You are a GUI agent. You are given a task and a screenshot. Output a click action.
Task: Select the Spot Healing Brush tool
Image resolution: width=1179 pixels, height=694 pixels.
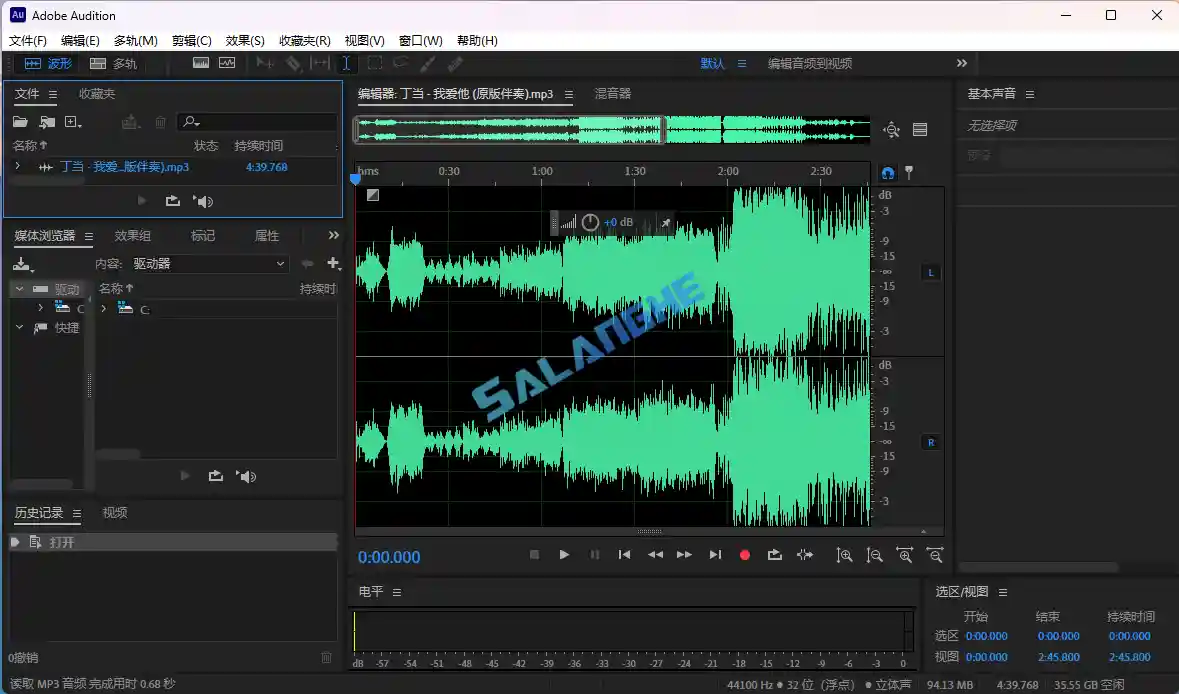tap(453, 63)
